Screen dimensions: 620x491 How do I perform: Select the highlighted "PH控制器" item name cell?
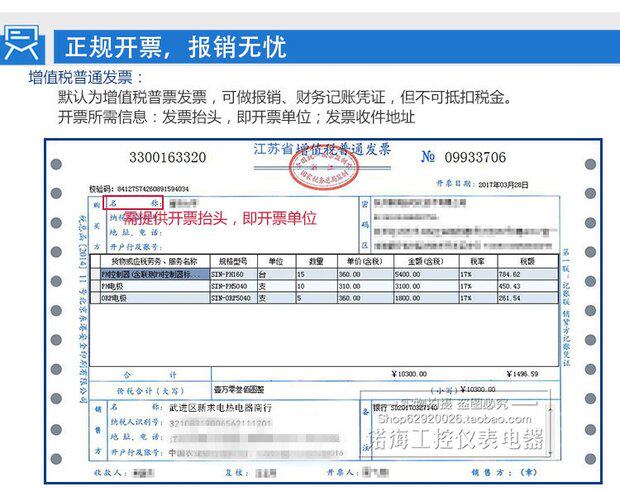click(x=155, y=274)
